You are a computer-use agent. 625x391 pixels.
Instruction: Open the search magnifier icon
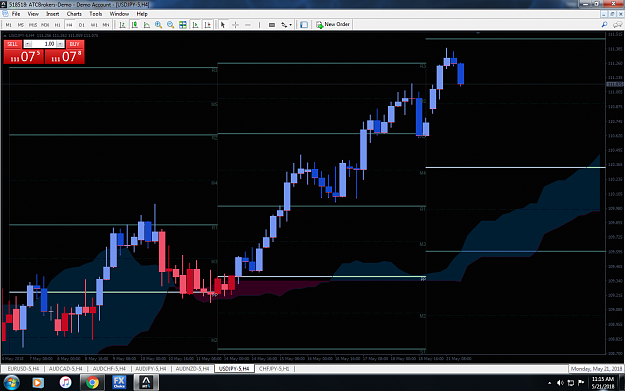click(604, 25)
